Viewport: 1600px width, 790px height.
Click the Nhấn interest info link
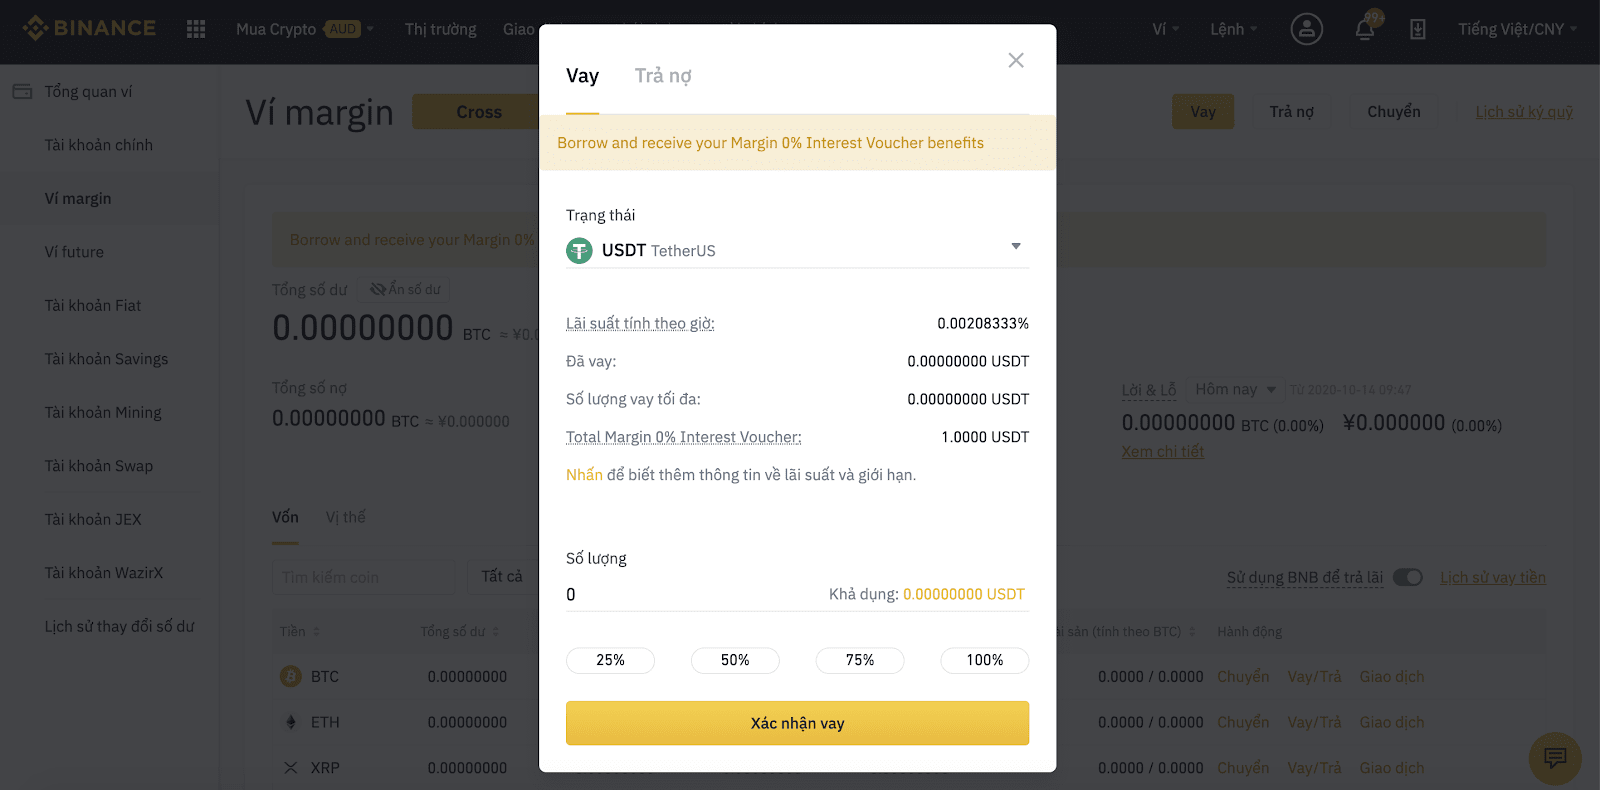(584, 474)
